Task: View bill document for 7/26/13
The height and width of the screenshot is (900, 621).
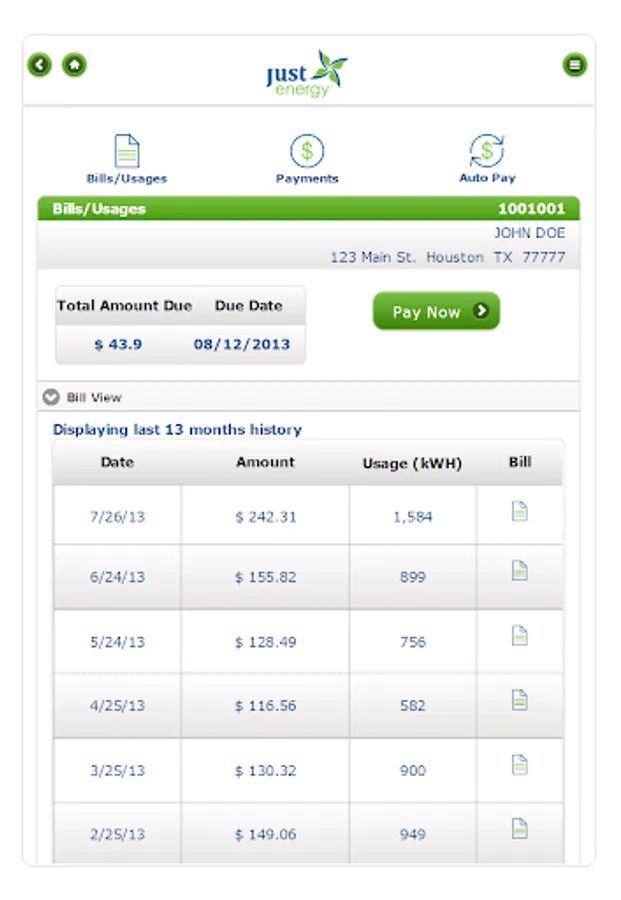Action: [519, 511]
